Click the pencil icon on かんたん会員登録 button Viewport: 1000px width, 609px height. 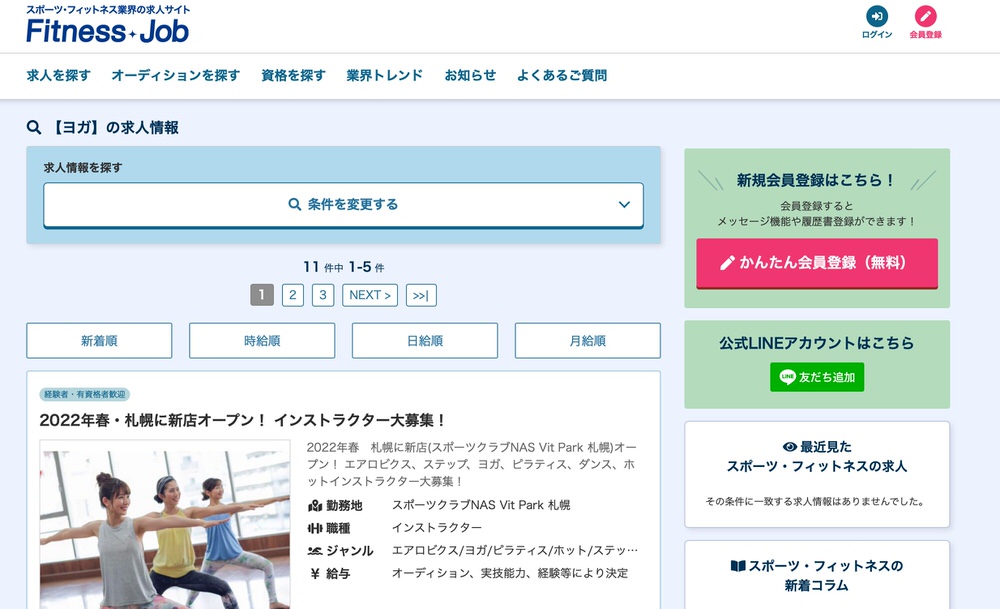click(x=727, y=263)
